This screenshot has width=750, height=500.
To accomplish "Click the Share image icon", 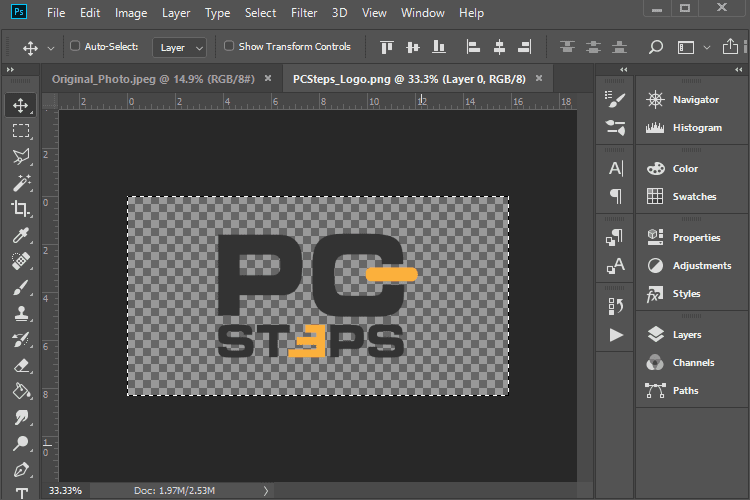I will tap(730, 46).
